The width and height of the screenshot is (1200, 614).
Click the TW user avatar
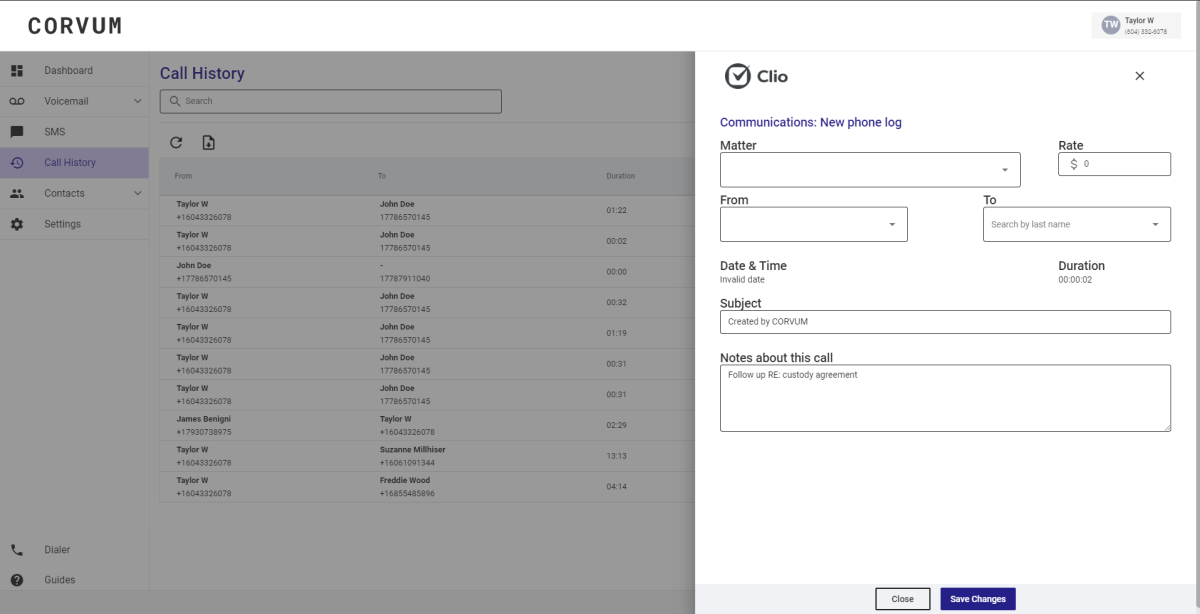[1110, 25]
